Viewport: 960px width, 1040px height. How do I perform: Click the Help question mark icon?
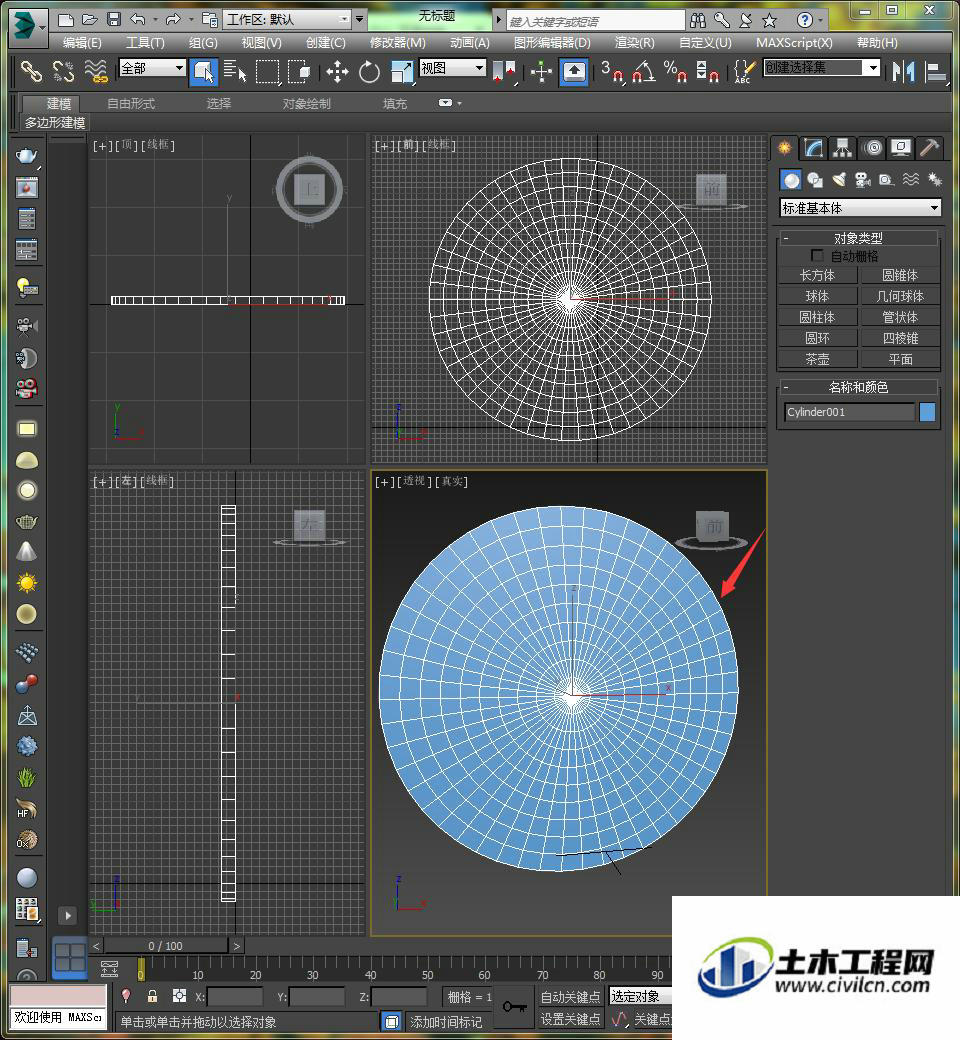(805, 20)
